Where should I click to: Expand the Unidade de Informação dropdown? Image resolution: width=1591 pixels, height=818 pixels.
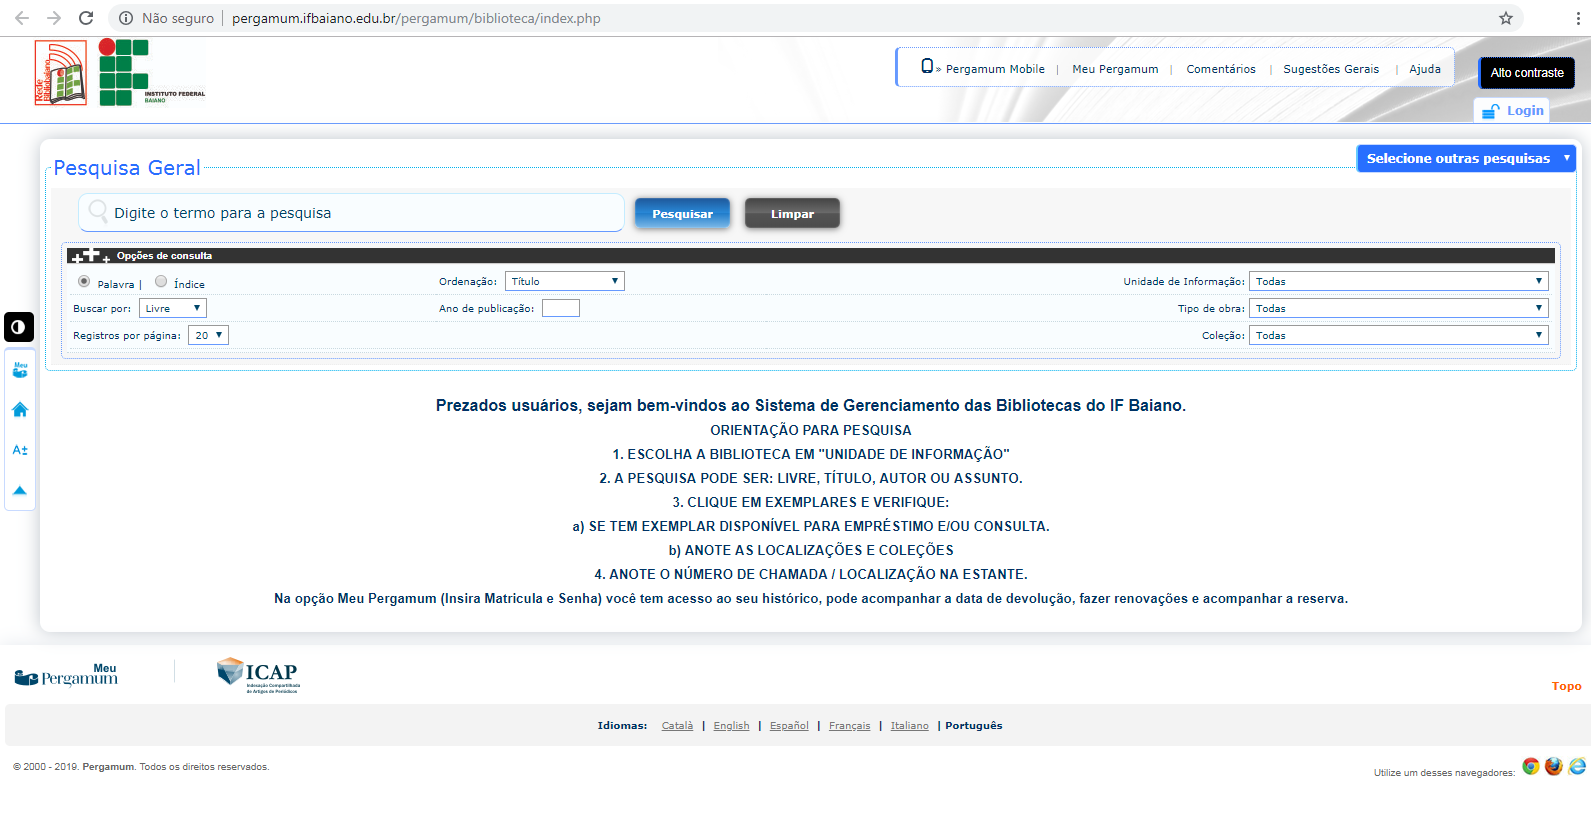point(1397,282)
